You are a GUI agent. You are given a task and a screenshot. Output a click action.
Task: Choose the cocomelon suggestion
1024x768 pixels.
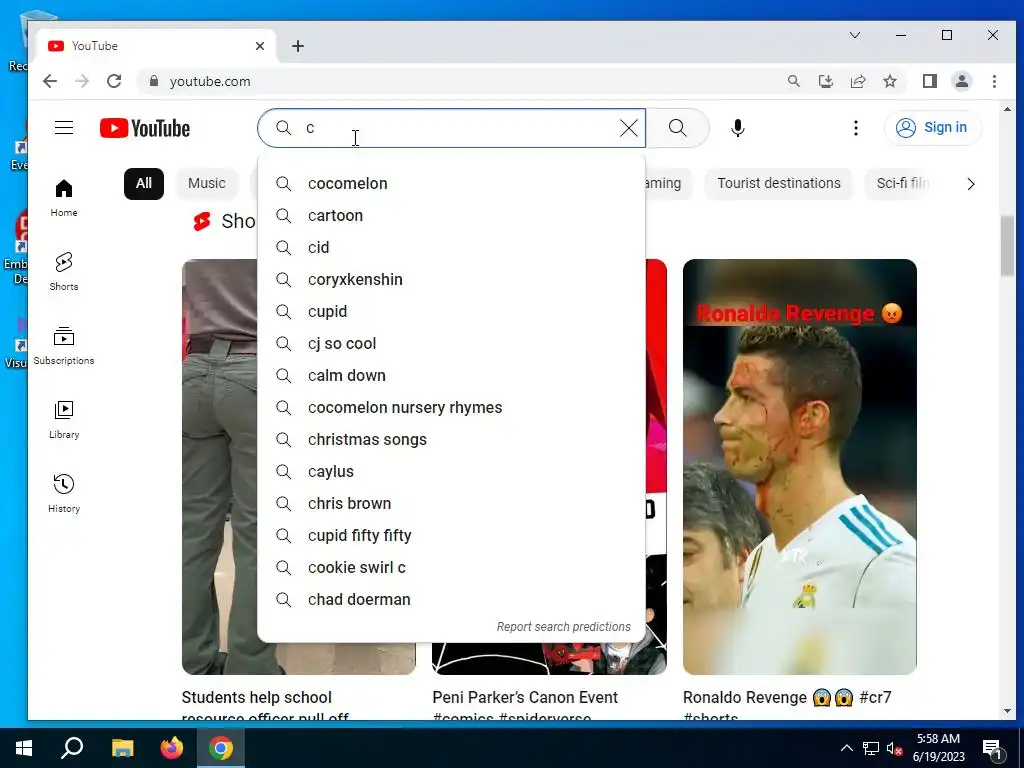coord(451,184)
